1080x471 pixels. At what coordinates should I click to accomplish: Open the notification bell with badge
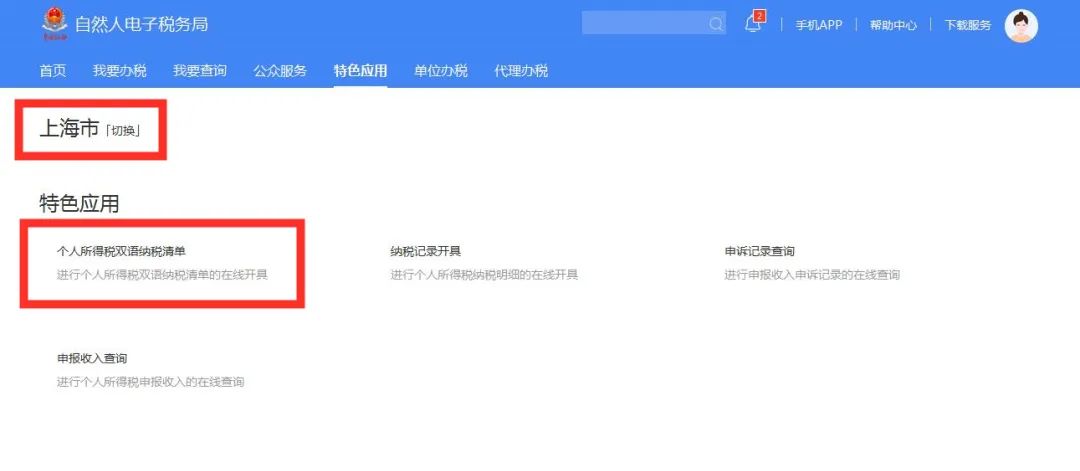click(754, 23)
